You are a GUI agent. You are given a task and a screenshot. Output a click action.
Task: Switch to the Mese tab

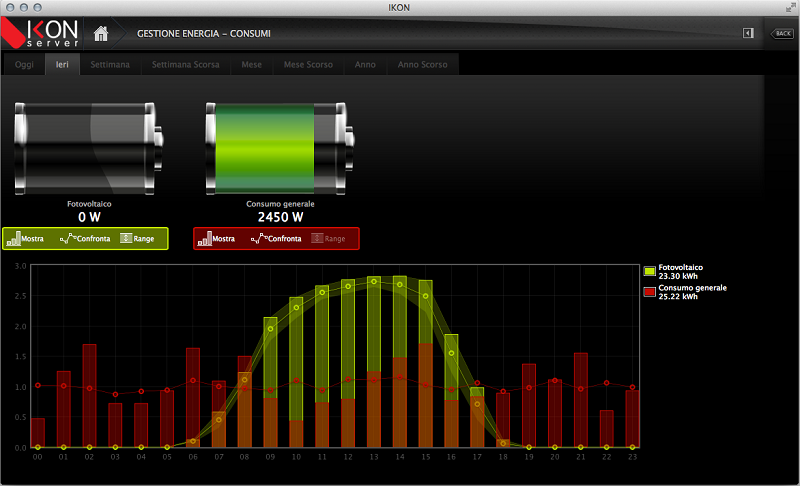click(x=252, y=64)
